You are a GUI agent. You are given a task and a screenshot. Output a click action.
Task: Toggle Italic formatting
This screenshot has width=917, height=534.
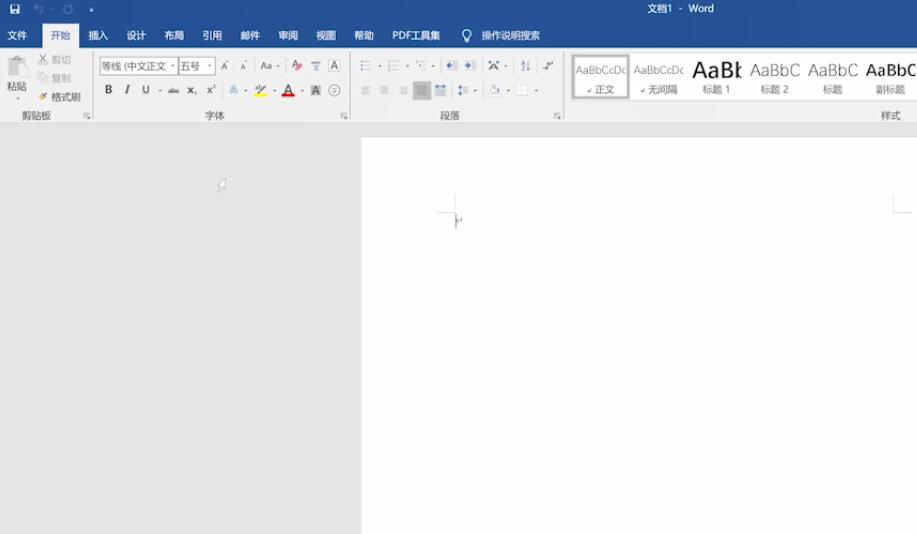[x=127, y=90]
